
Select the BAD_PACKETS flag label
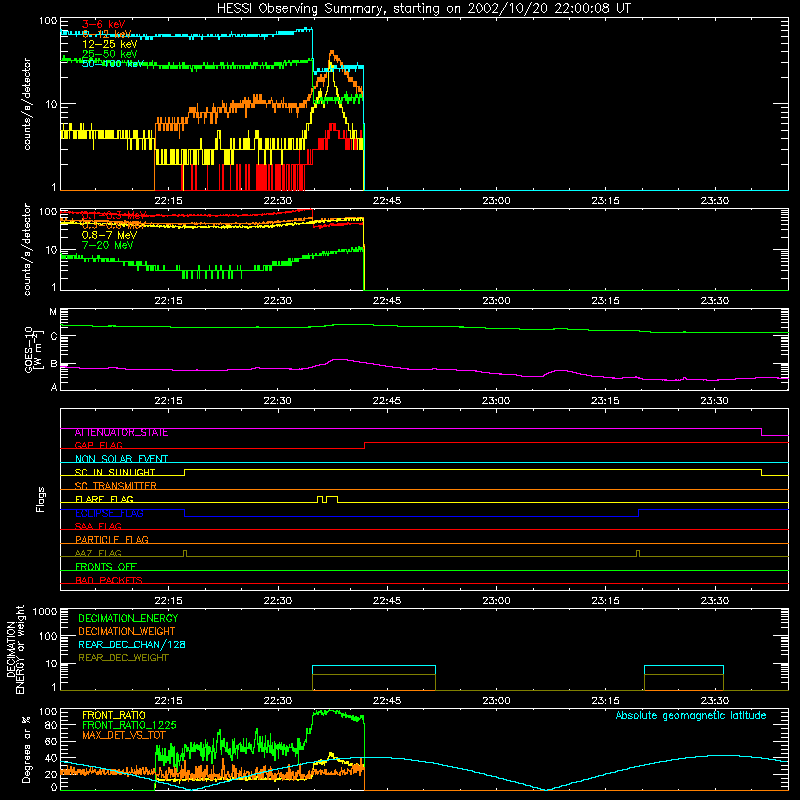point(109,580)
